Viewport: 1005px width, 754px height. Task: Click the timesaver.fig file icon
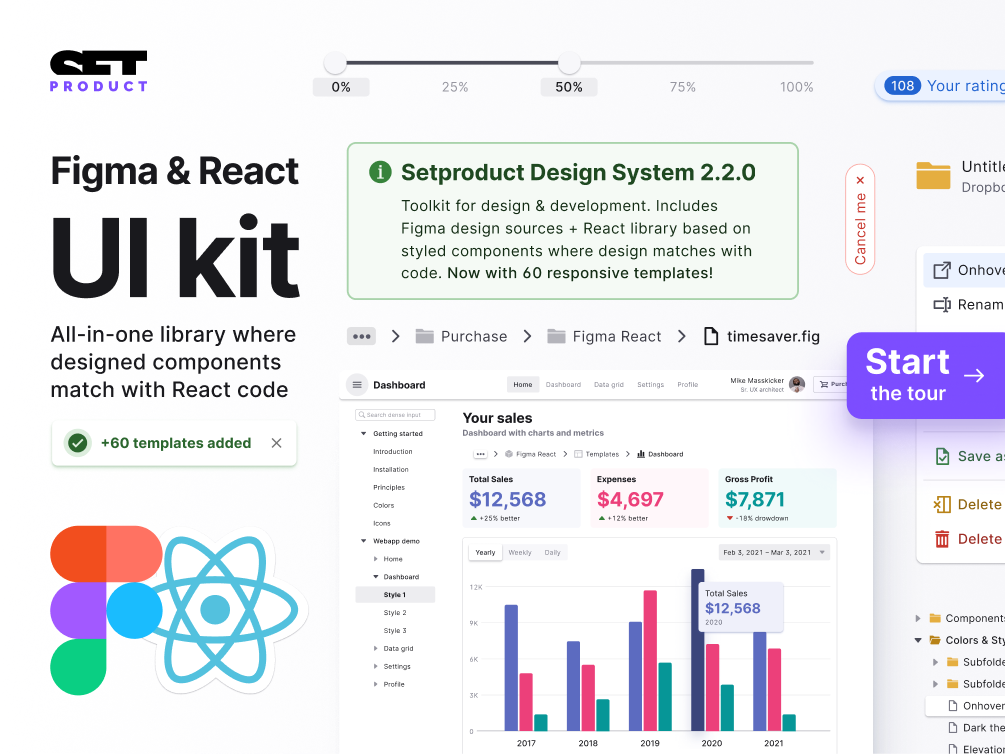(711, 337)
